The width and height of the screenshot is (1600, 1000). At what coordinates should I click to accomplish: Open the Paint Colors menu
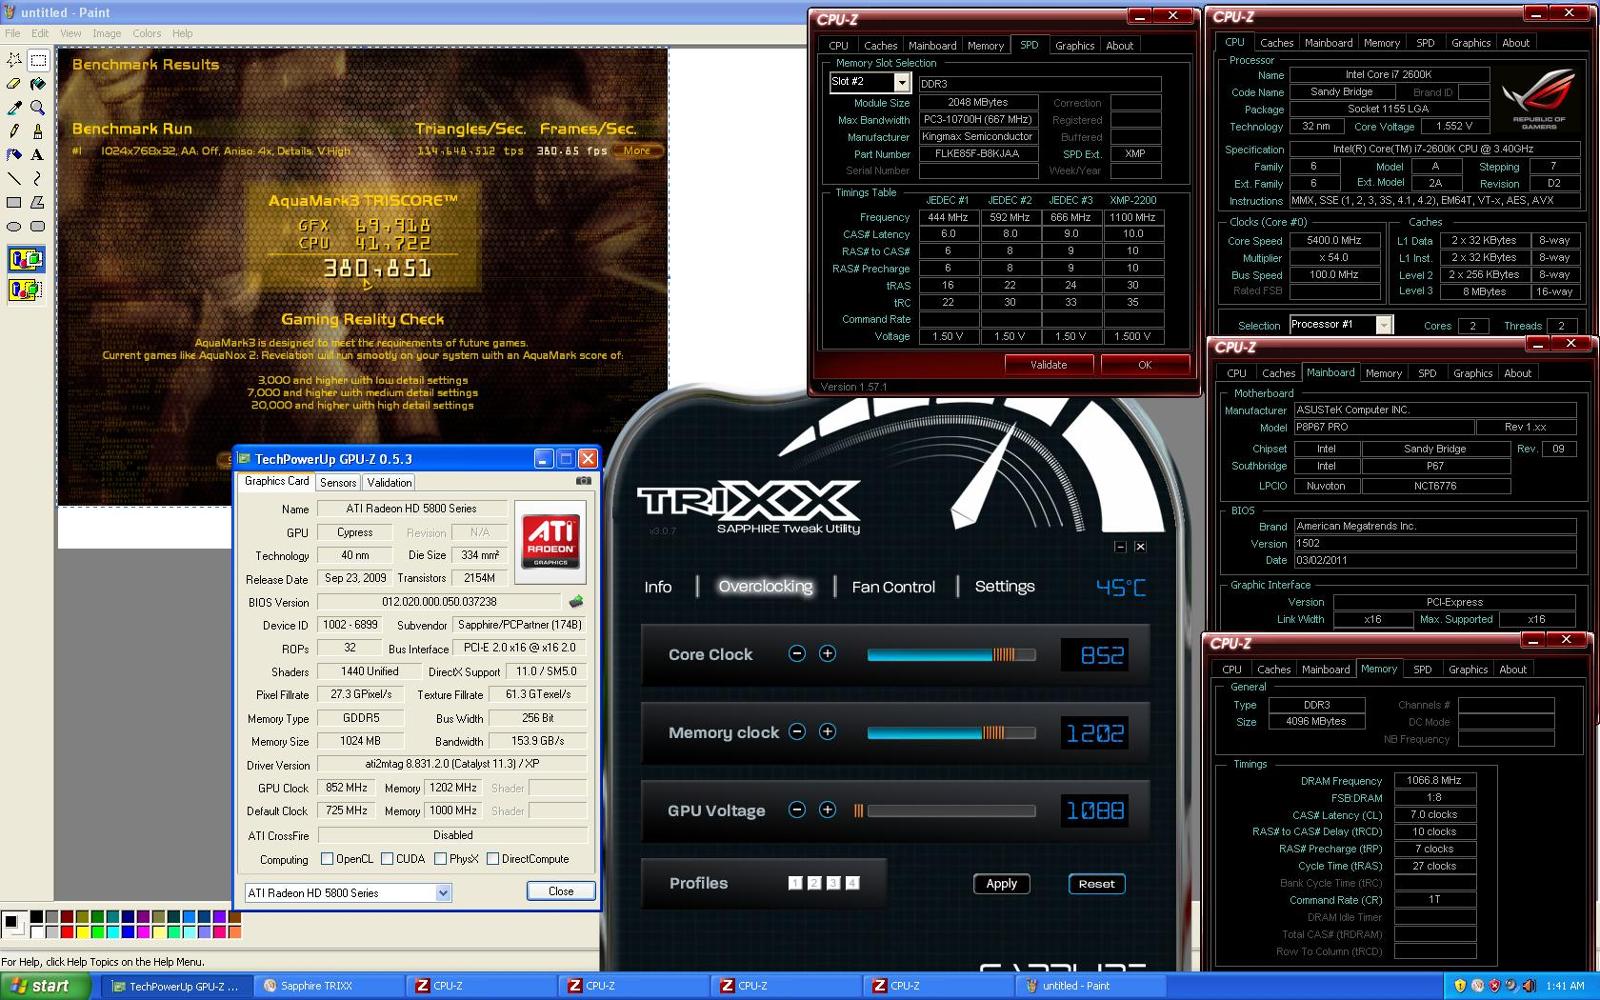pyautogui.click(x=147, y=33)
